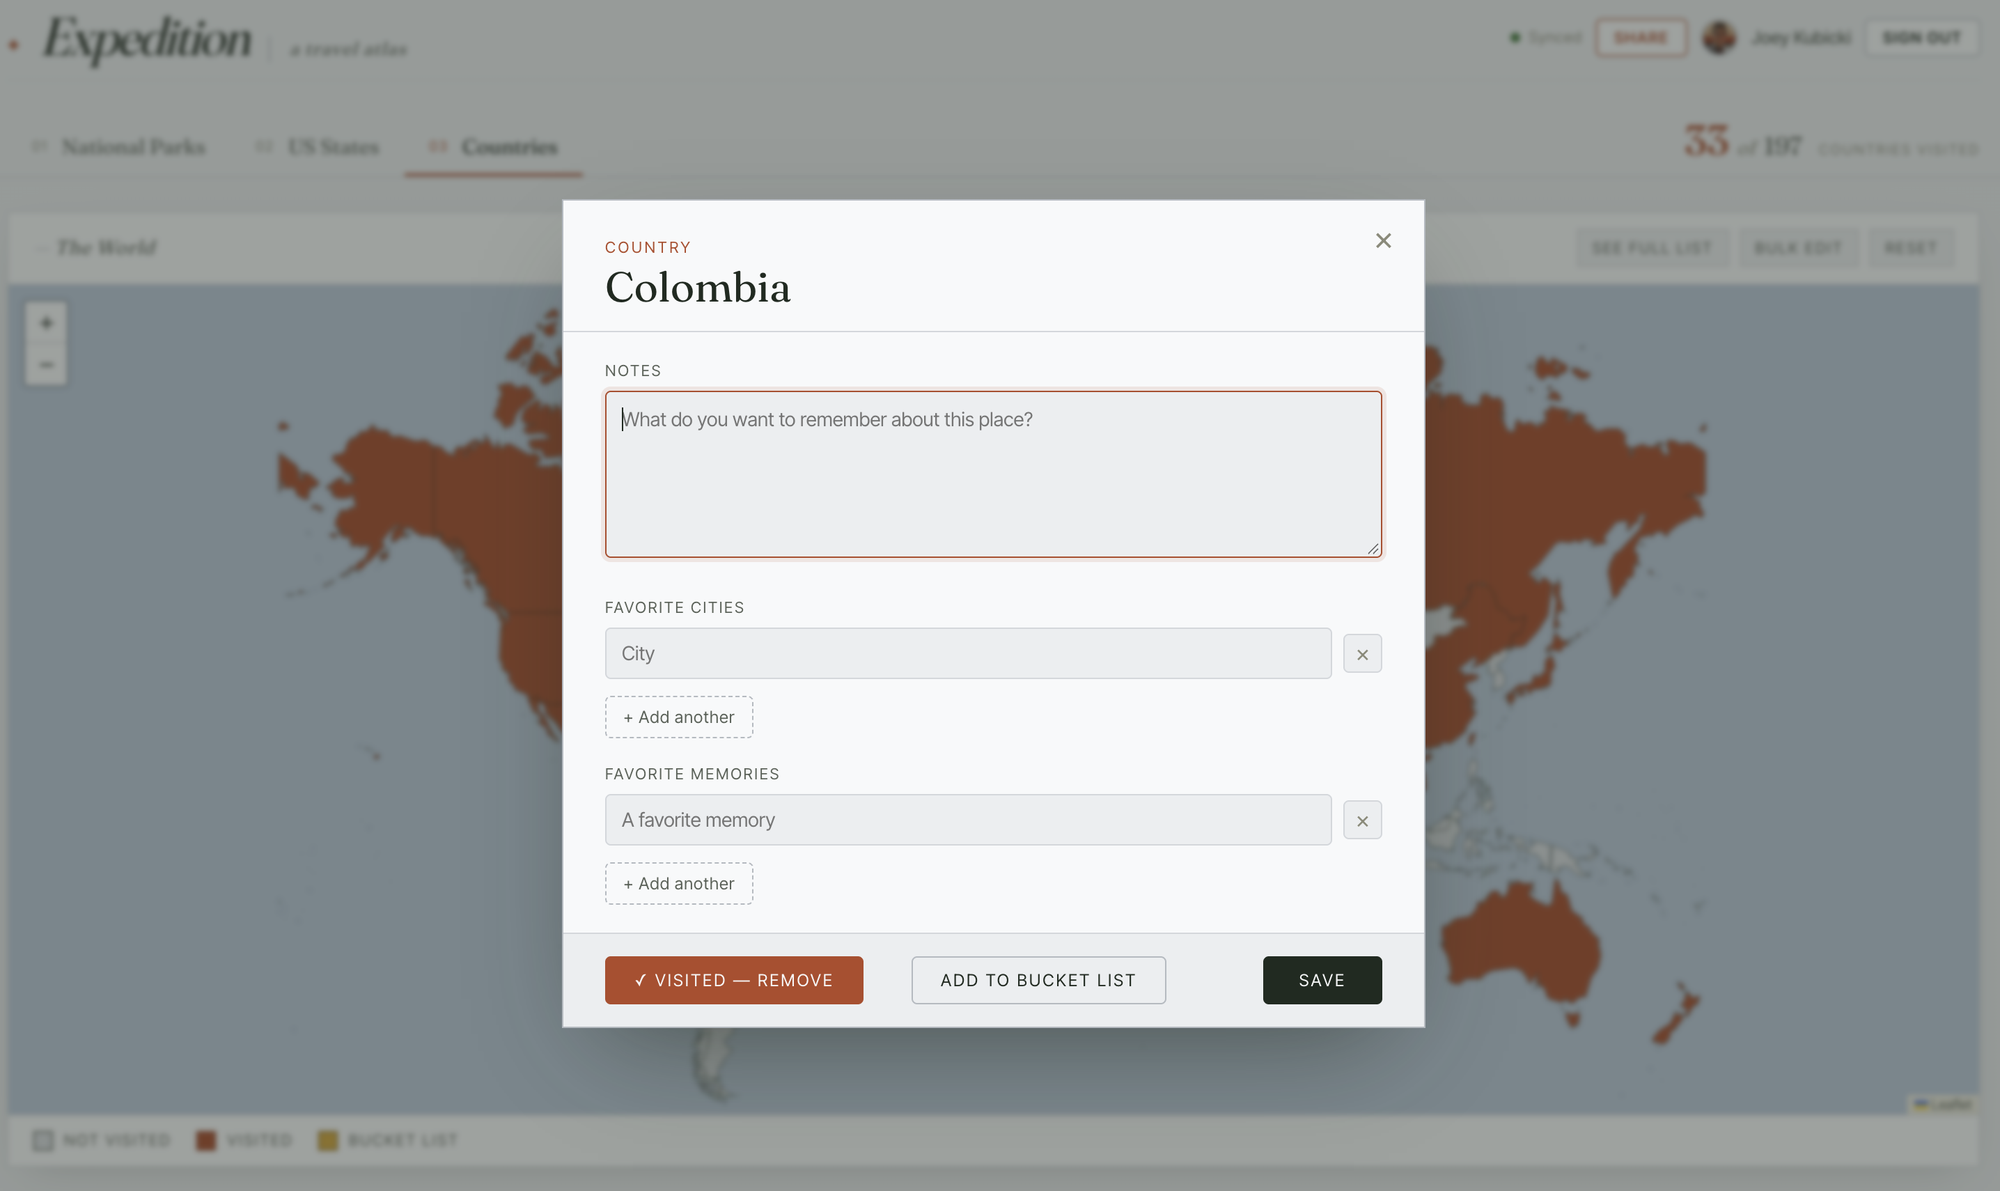Click Add to Bucket List
Viewport: 2000px width, 1191px height.
[1038, 980]
